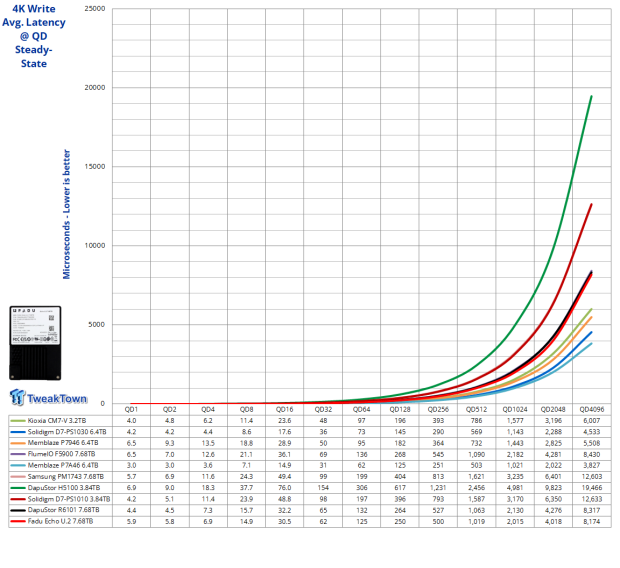Click the 19,466 value in DapuStor H5100 row

(x=592, y=488)
